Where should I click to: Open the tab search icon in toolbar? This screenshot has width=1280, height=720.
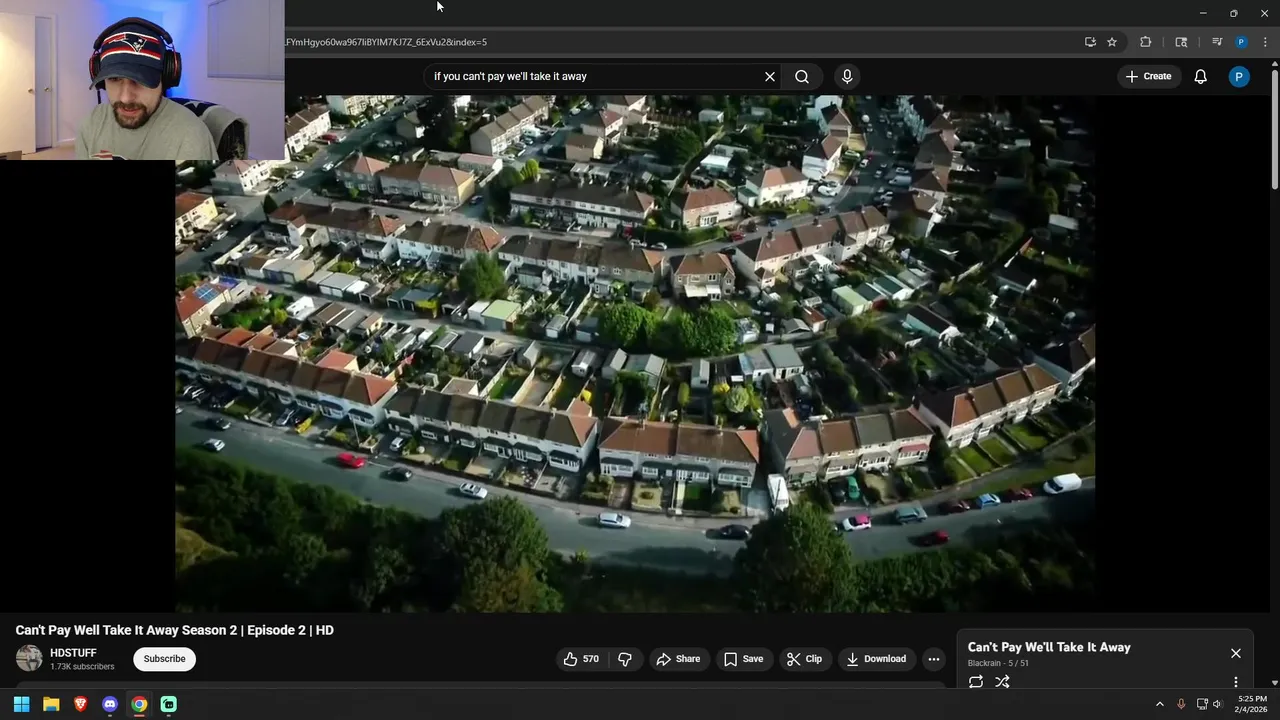pos(1181,42)
